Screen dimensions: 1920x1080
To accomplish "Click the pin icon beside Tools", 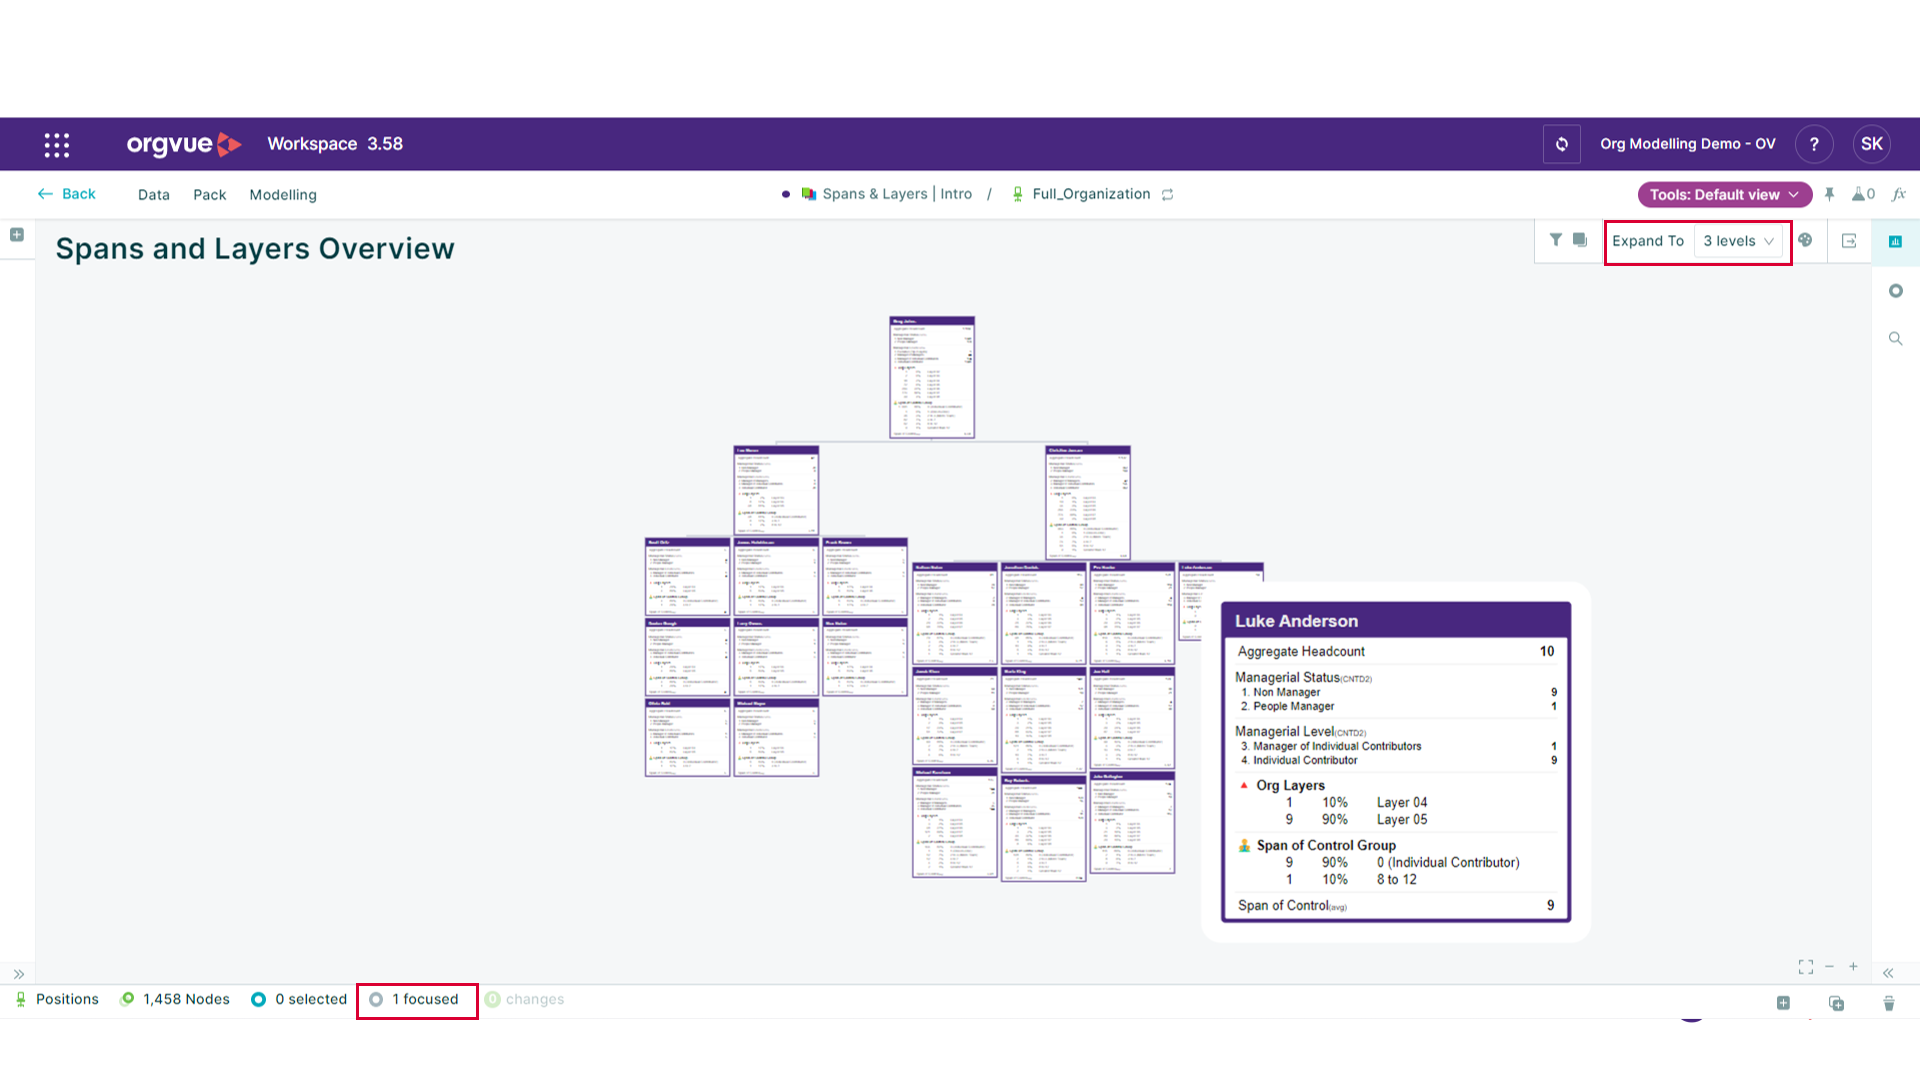I will 1829,194.
